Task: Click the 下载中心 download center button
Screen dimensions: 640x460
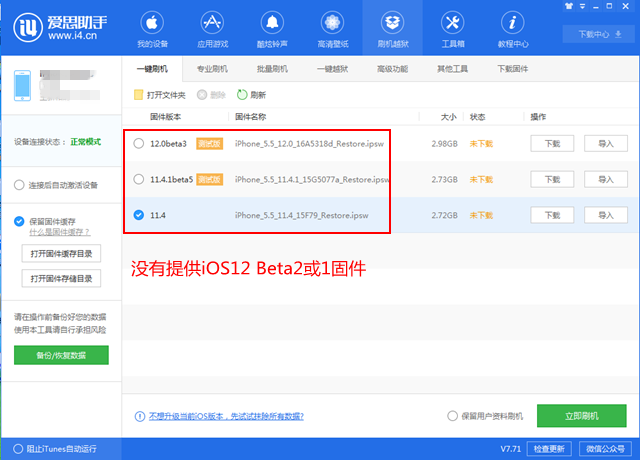Action: [x=599, y=34]
